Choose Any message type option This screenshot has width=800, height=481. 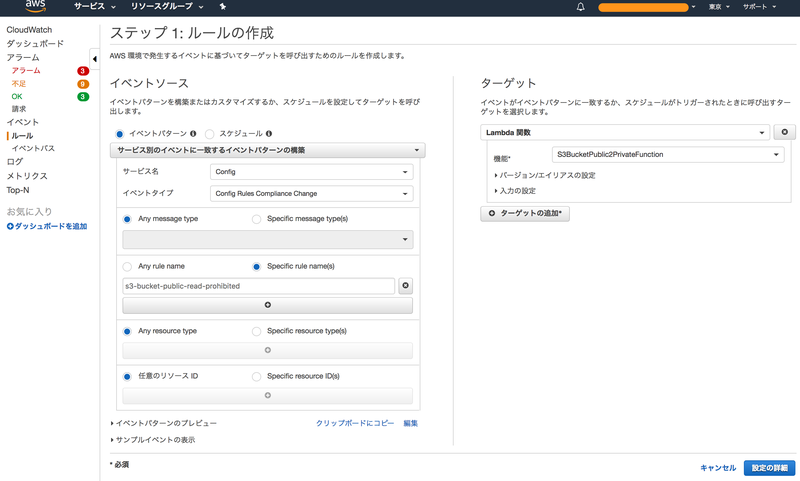[x=127, y=219]
